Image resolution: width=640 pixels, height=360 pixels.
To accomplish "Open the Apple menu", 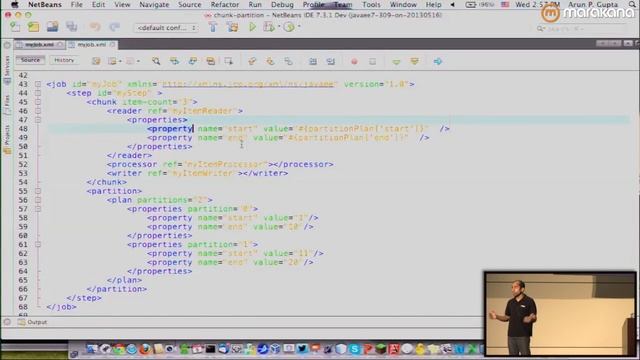I will coord(15,4).
